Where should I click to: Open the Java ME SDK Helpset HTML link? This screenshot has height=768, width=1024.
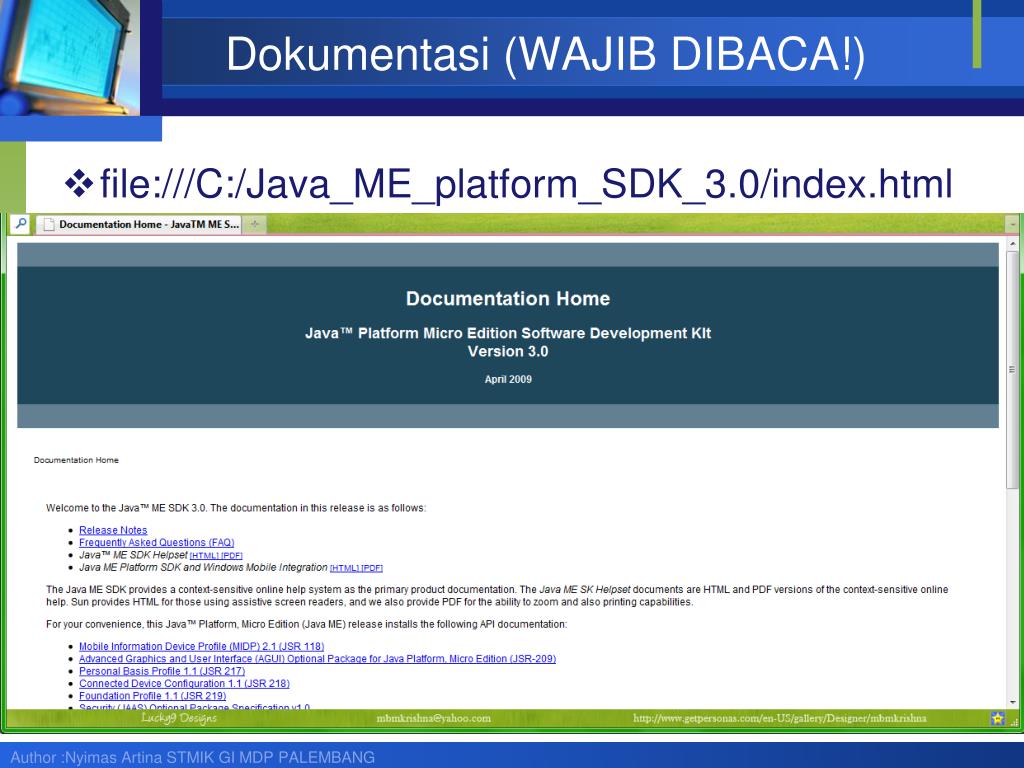click(204, 556)
